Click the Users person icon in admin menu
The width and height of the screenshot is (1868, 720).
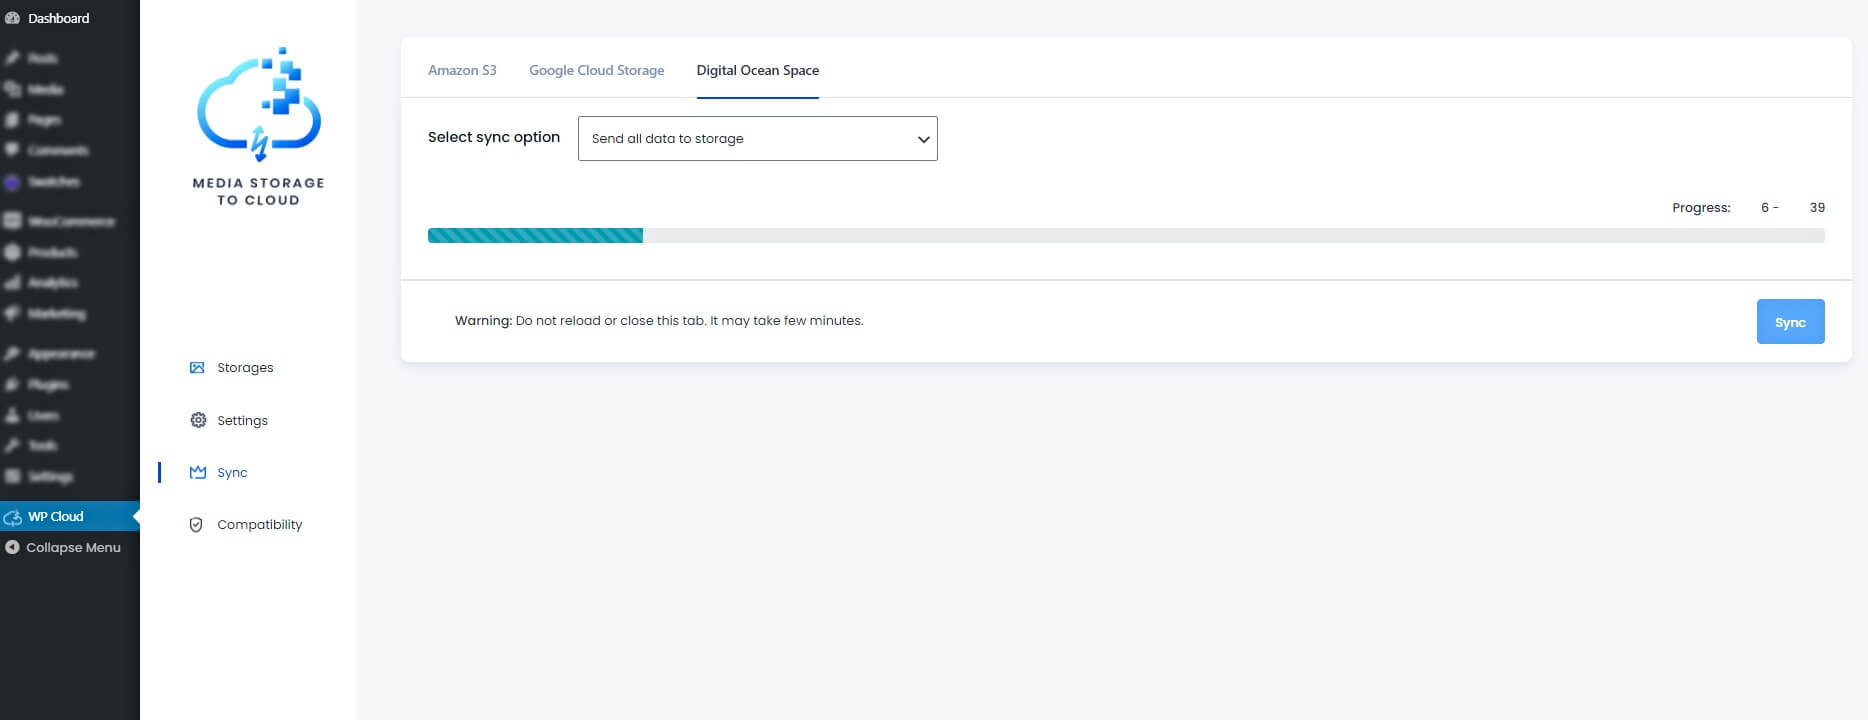click(x=12, y=415)
